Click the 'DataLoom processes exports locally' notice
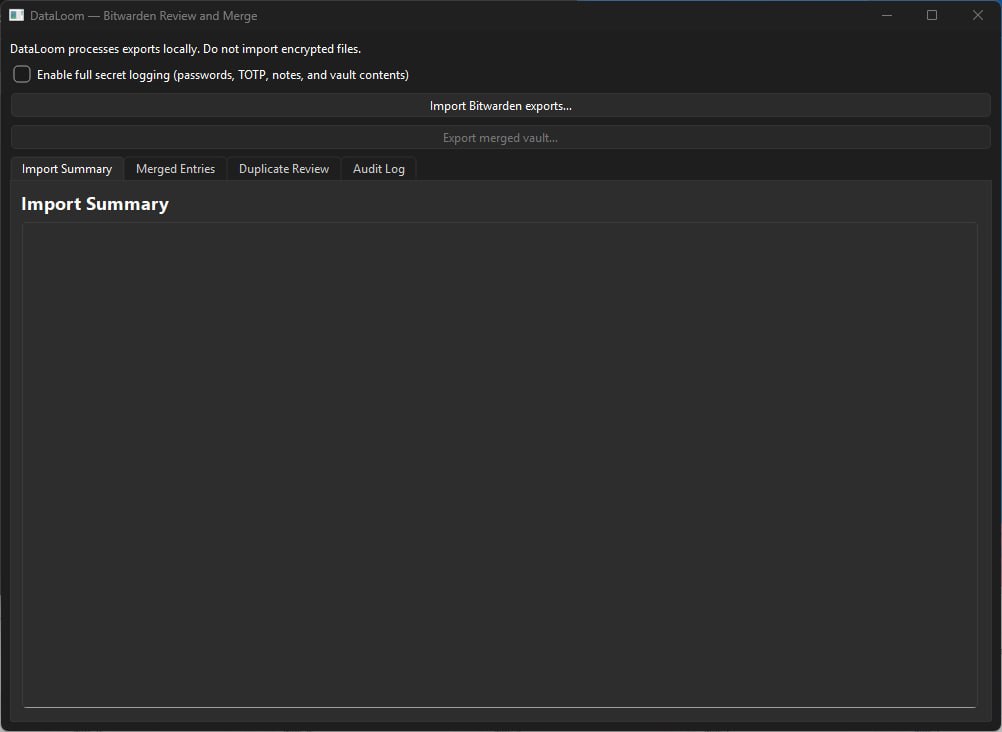The height and width of the screenshot is (732, 1002). (x=185, y=49)
